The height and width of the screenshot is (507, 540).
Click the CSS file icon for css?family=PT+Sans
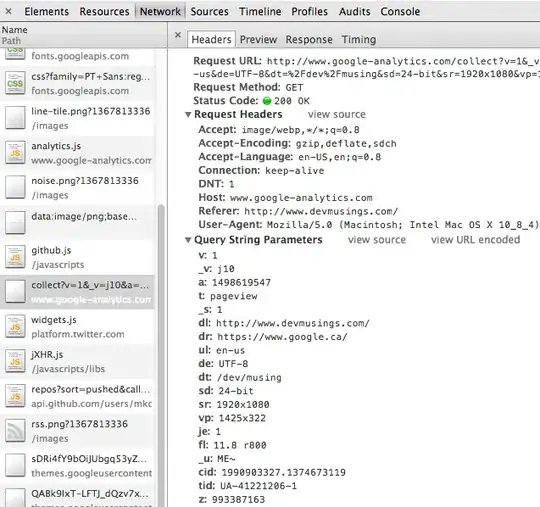click(15, 83)
